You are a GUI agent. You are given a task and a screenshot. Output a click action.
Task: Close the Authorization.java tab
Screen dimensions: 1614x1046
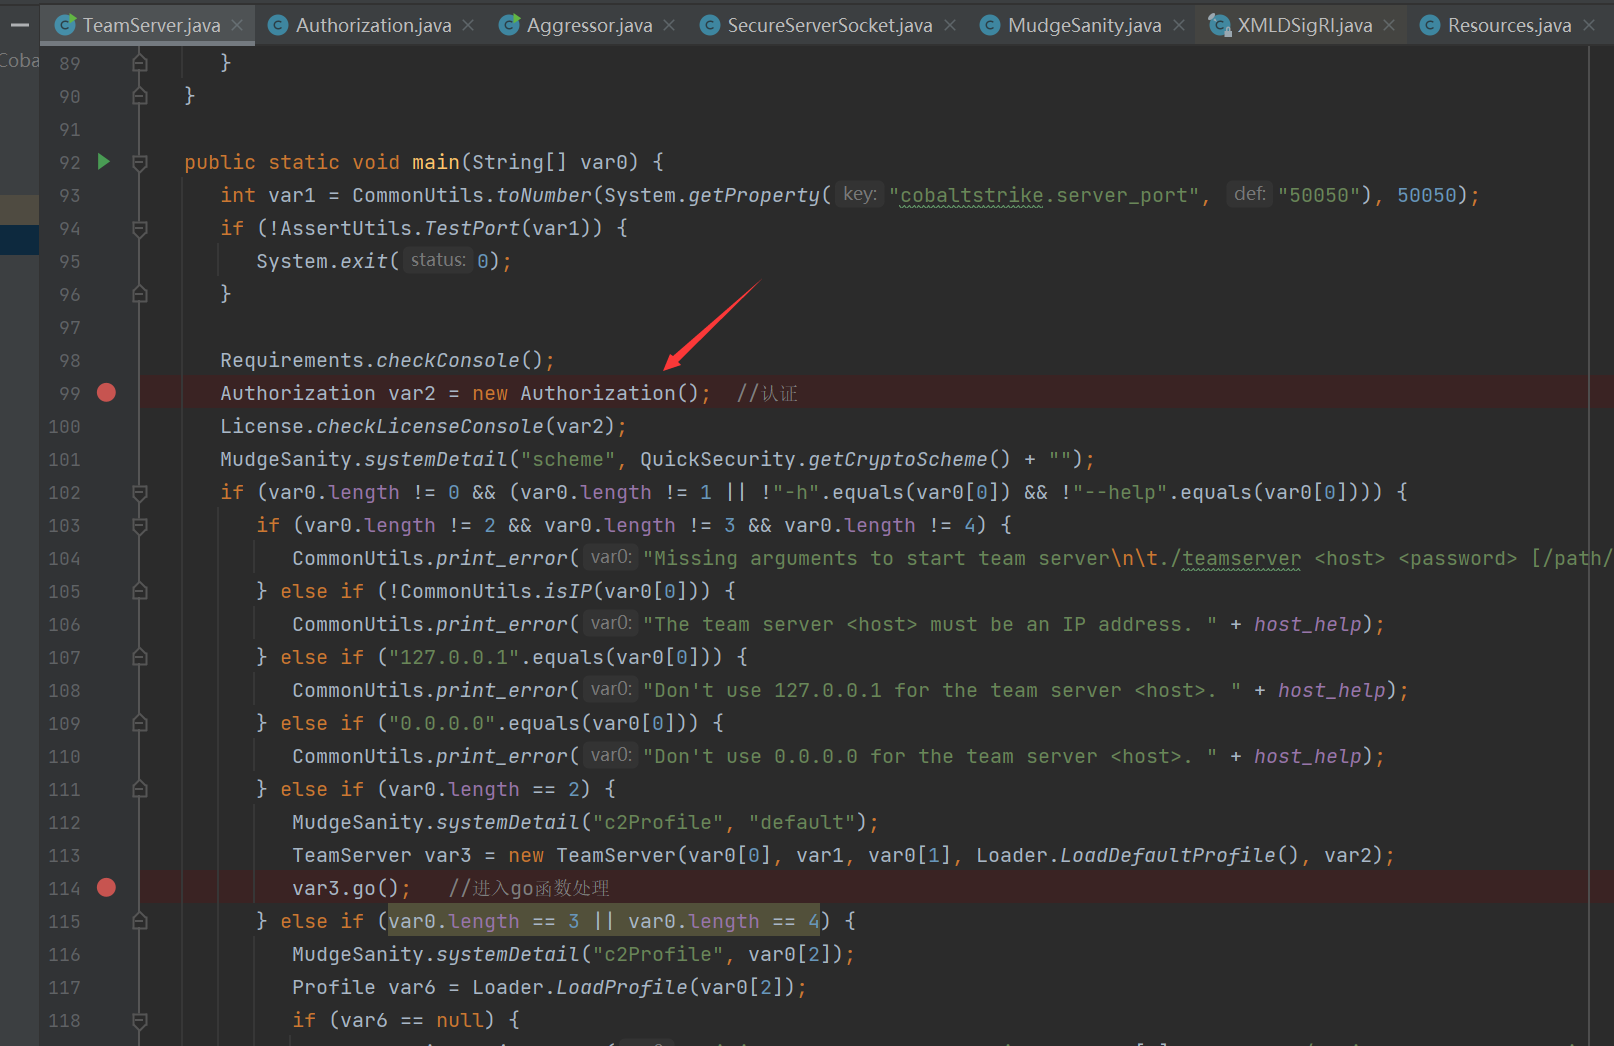point(468,25)
